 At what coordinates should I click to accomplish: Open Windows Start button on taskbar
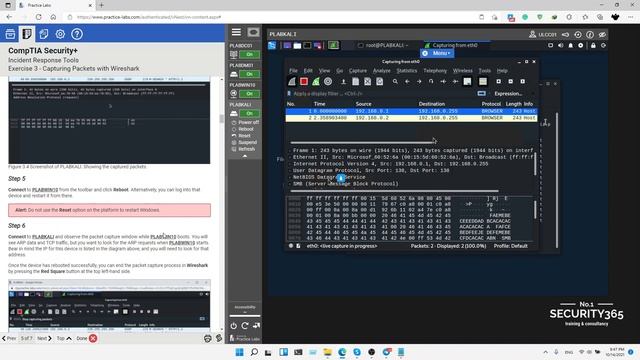pyautogui.click(x=240, y=352)
